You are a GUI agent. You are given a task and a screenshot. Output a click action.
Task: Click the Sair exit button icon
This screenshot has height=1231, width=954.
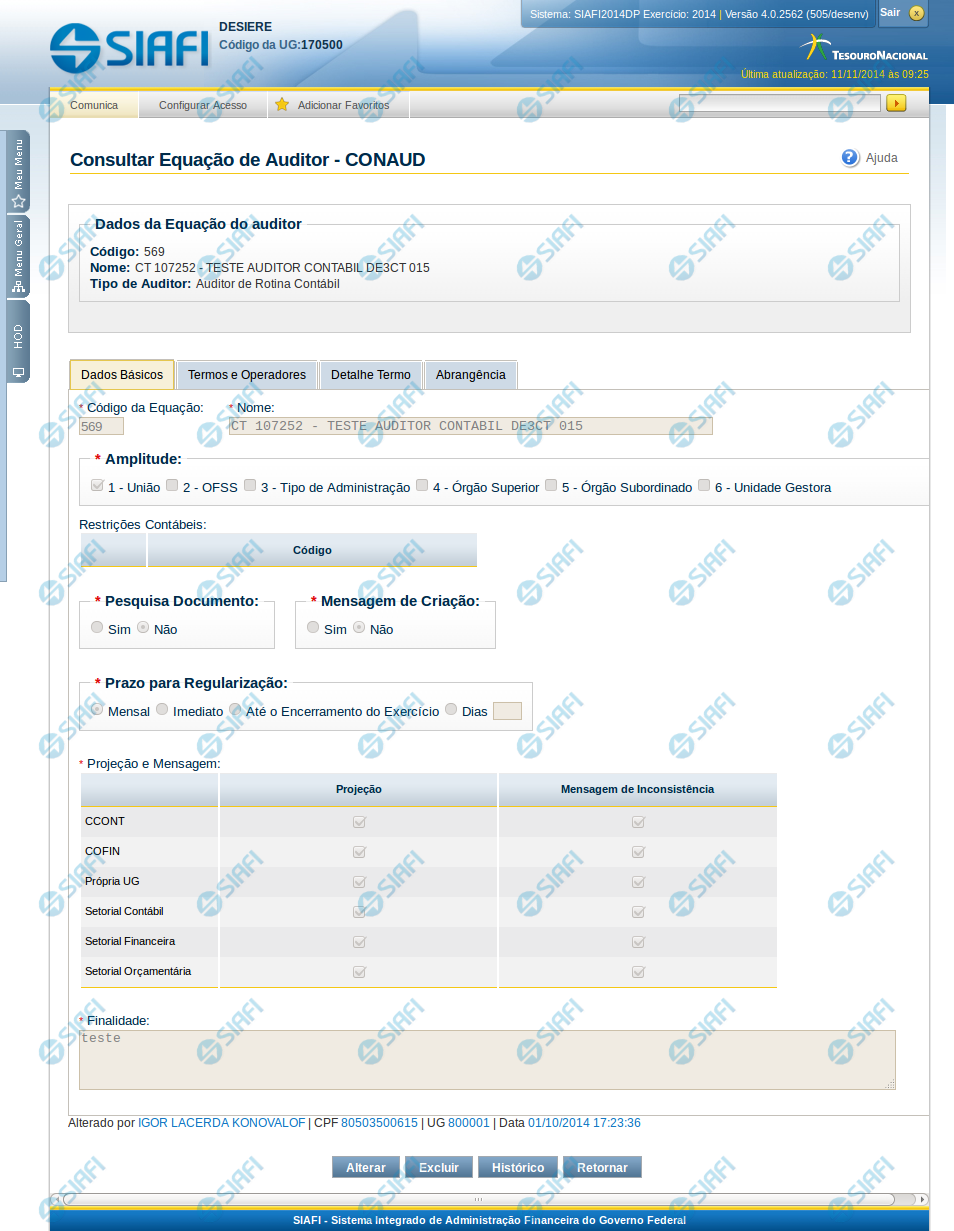pyautogui.click(x=916, y=13)
